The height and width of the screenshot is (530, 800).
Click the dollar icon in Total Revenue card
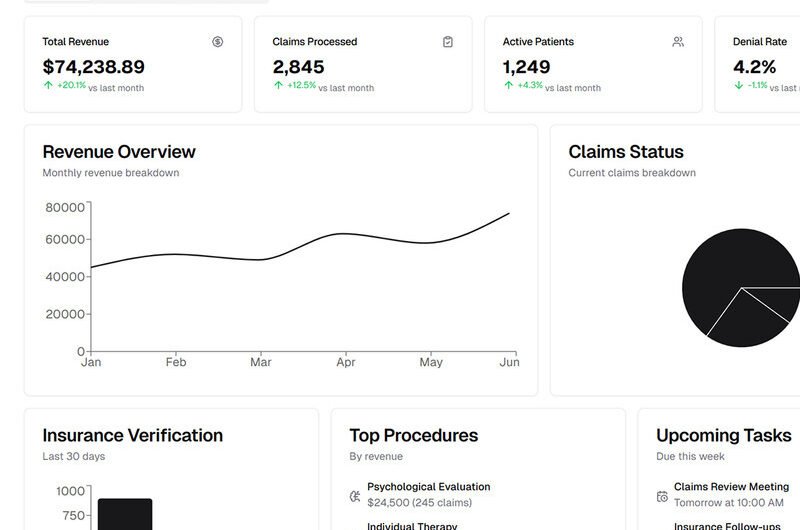[218, 42]
